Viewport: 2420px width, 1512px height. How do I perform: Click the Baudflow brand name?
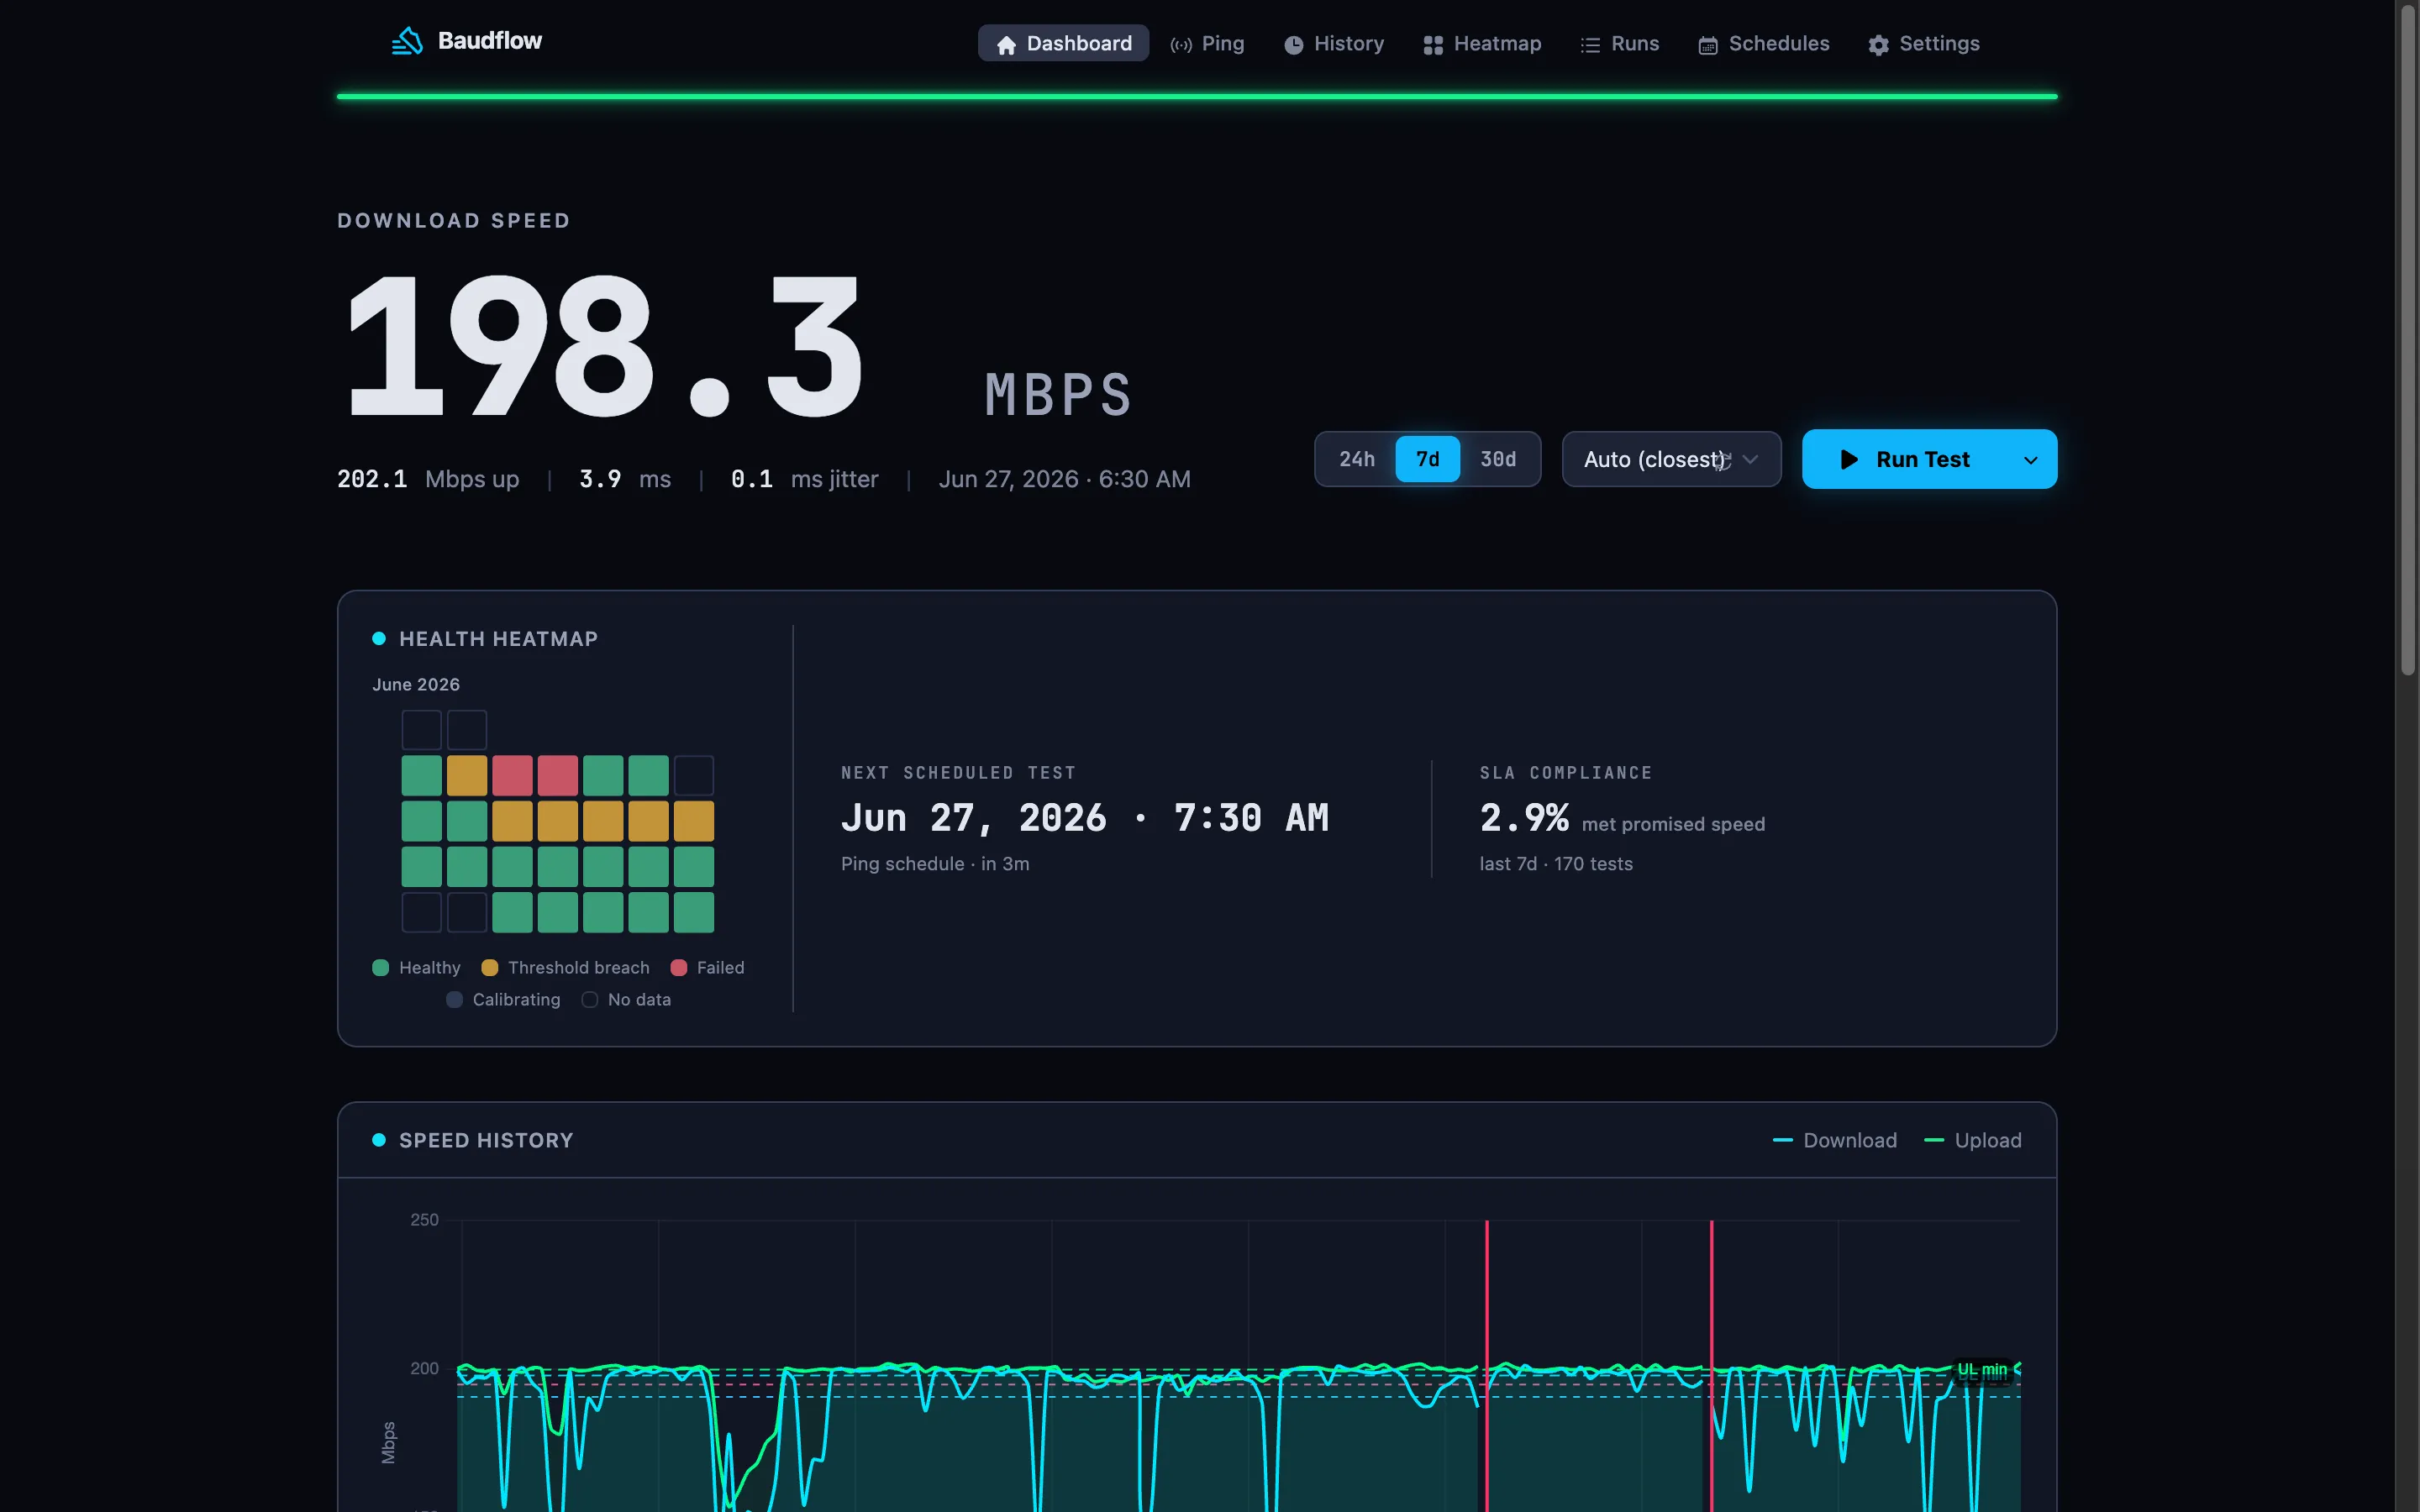point(490,41)
